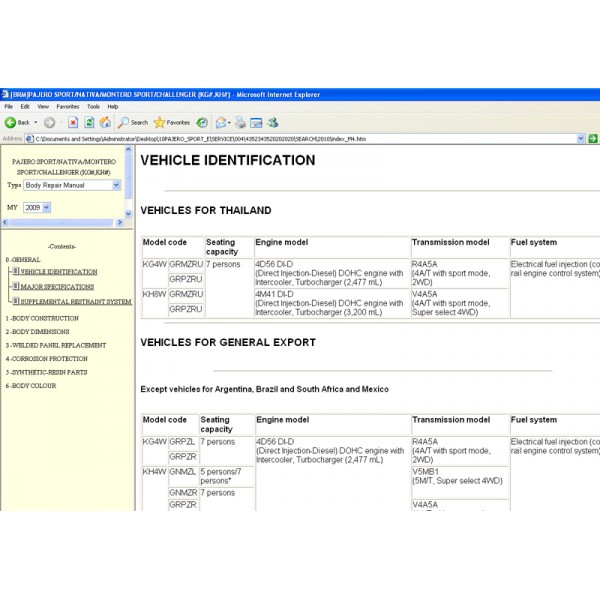Open the Help menu
This screenshot has height=600, width=600.
click(112, 106)
